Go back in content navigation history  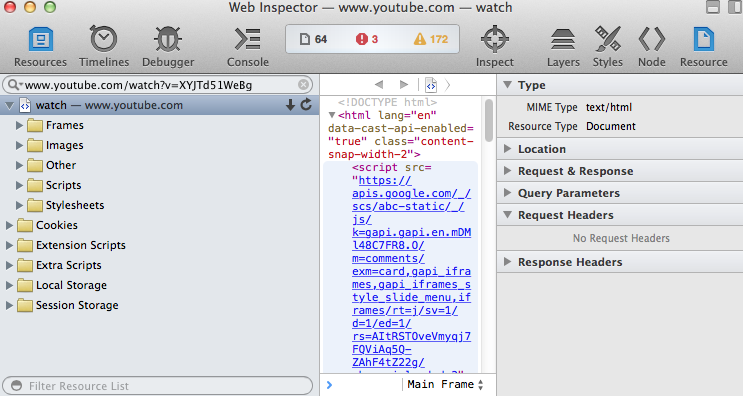pos(379,85)
